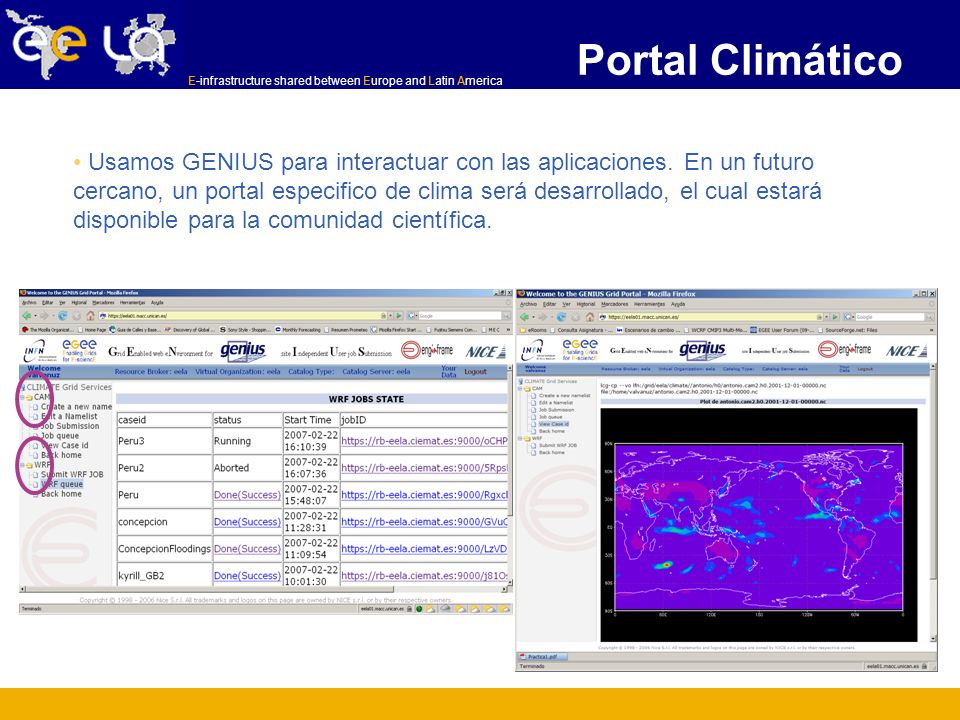Screen dimensions: 960x720
Task: Click Home icon in left Firefox window
Action: [x=91, y=316]
